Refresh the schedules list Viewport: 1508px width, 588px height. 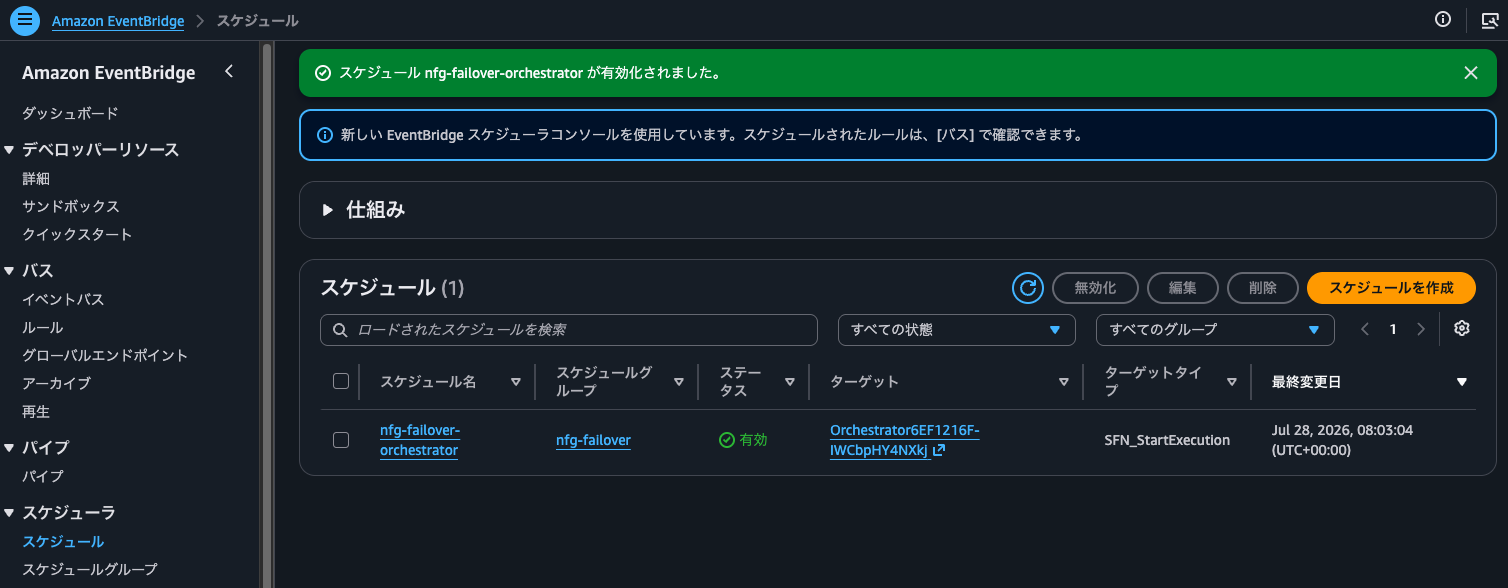pos(1027,288)
